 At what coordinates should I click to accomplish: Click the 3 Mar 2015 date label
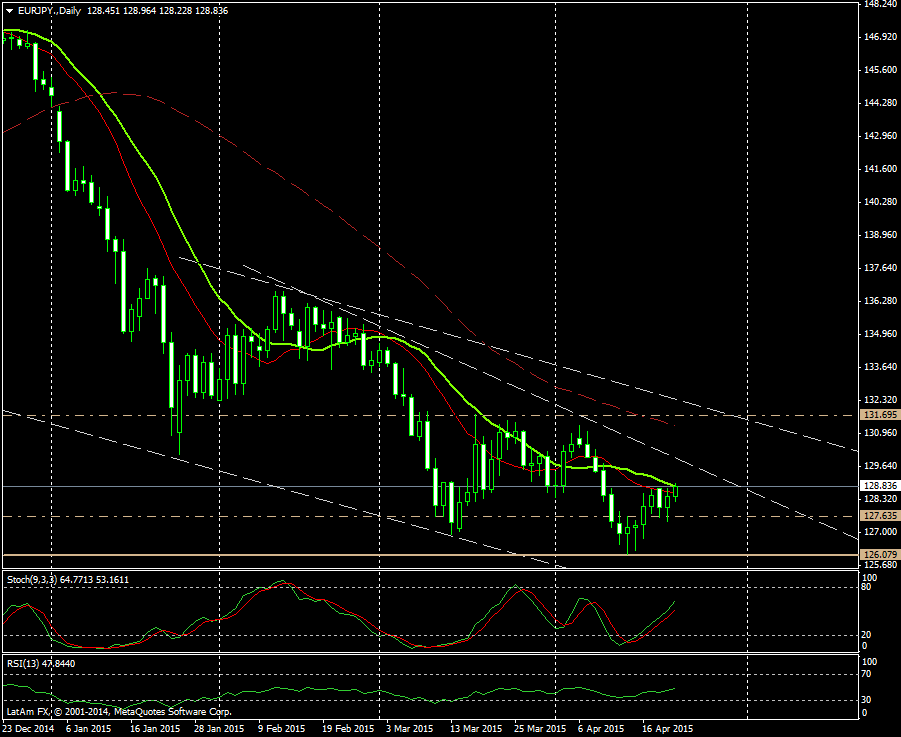coord(409,729)
